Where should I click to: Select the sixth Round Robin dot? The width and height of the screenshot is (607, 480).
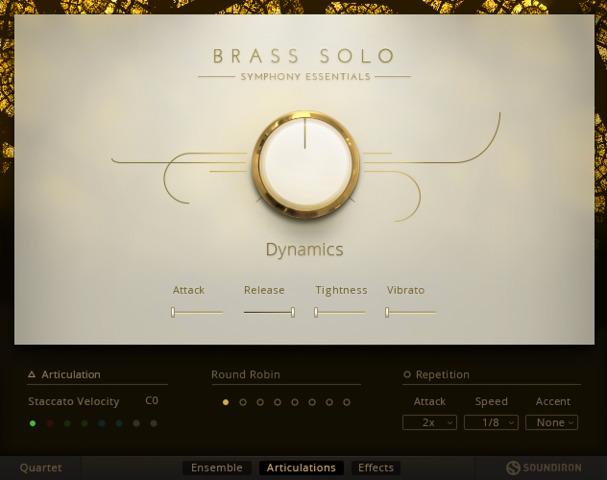(312, 402)
